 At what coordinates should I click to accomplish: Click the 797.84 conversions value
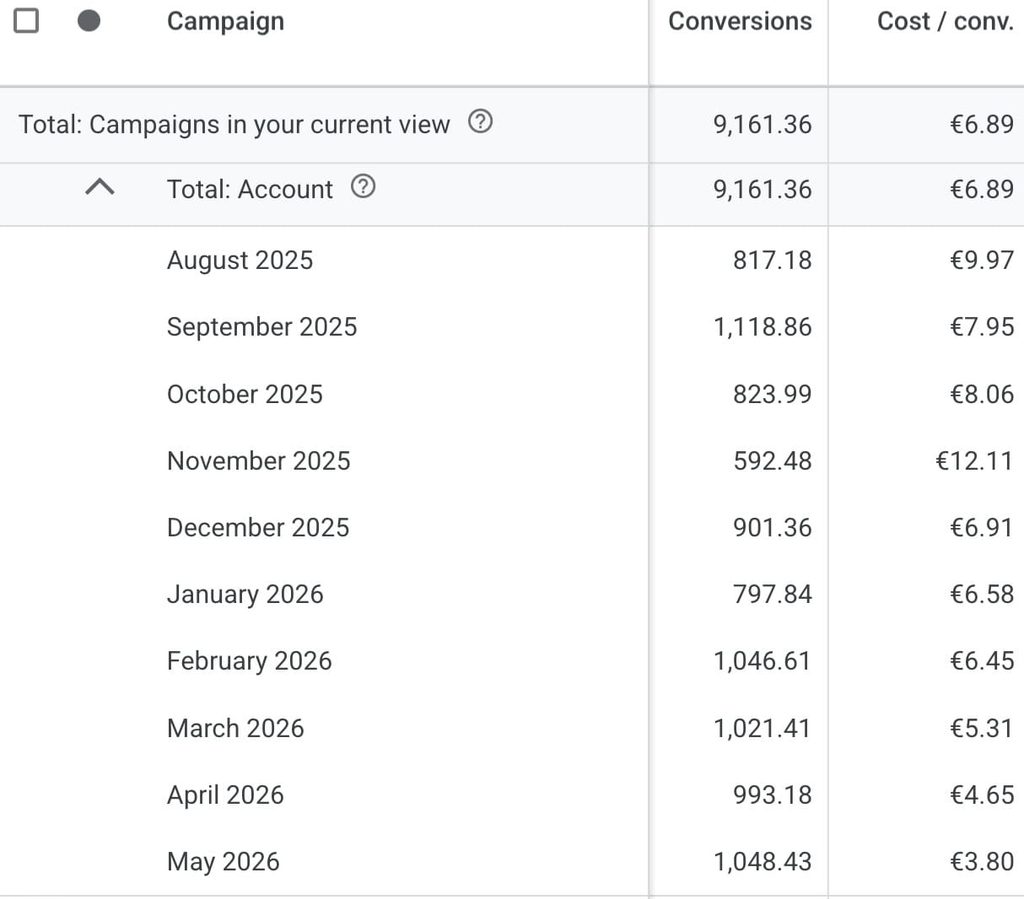point(773,595)
